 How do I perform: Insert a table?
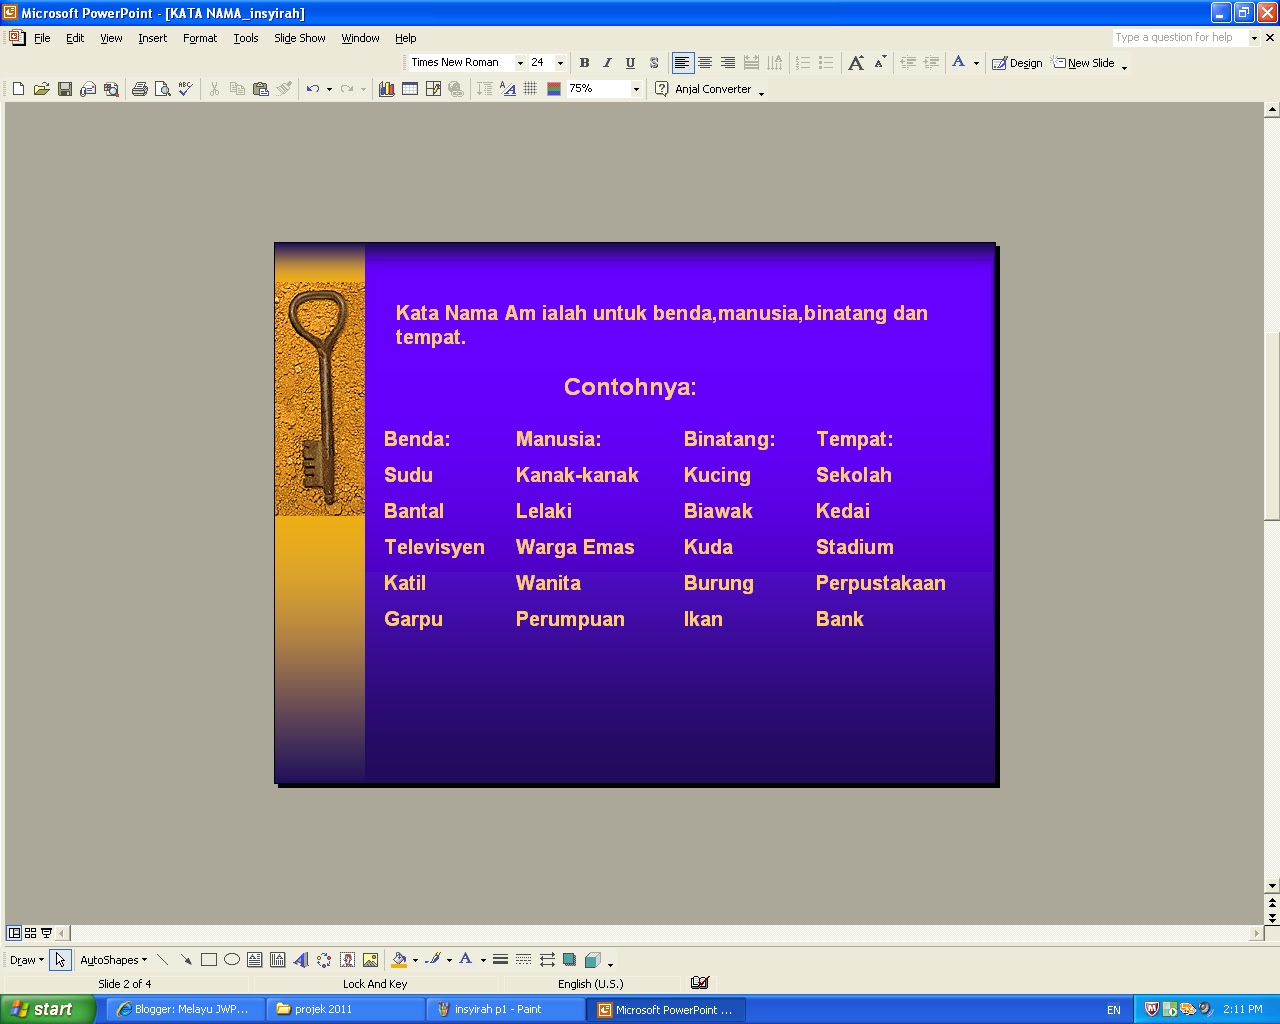(x=409, y=89)
